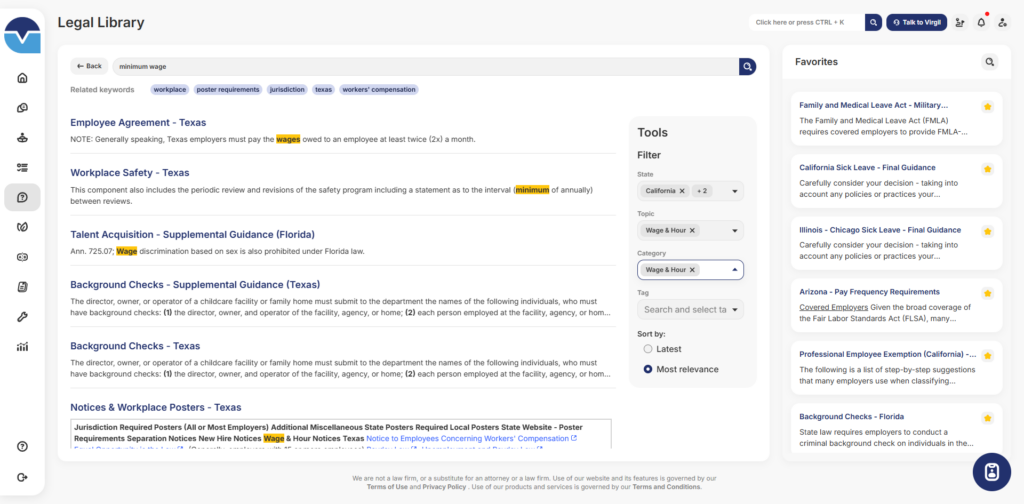
Task: Select the poster requirements keyword tag
Action: point(227,89)
